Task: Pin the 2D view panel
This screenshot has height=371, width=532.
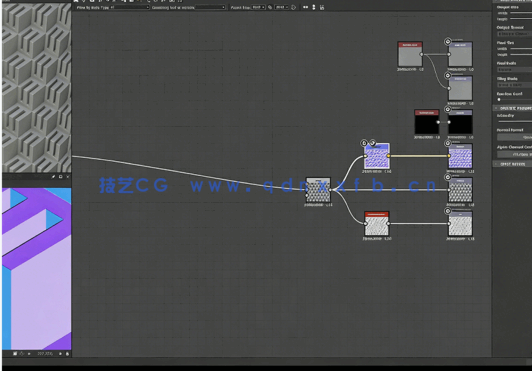Action: point(53,177)
